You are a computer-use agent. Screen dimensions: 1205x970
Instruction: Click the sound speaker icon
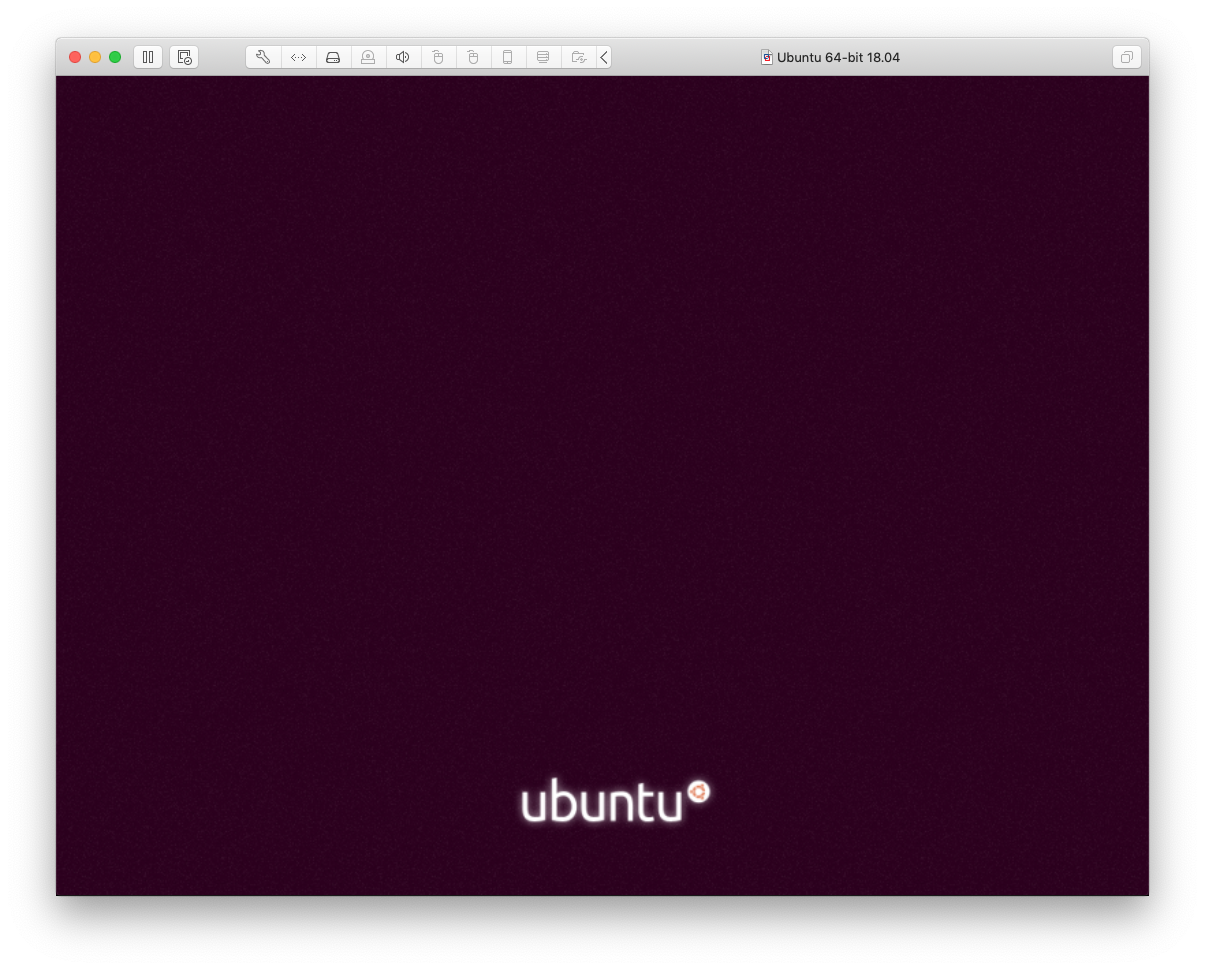click(403, 57)
